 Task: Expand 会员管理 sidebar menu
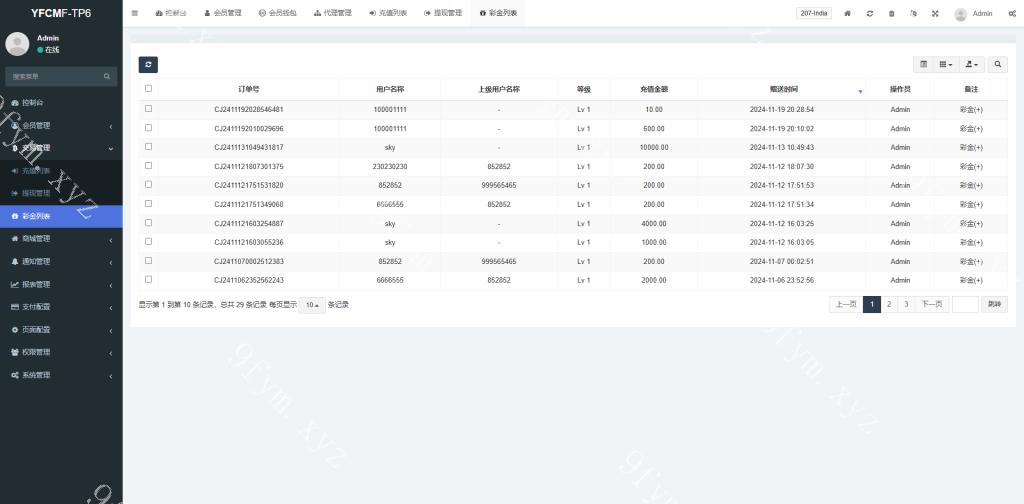point(61,125)
